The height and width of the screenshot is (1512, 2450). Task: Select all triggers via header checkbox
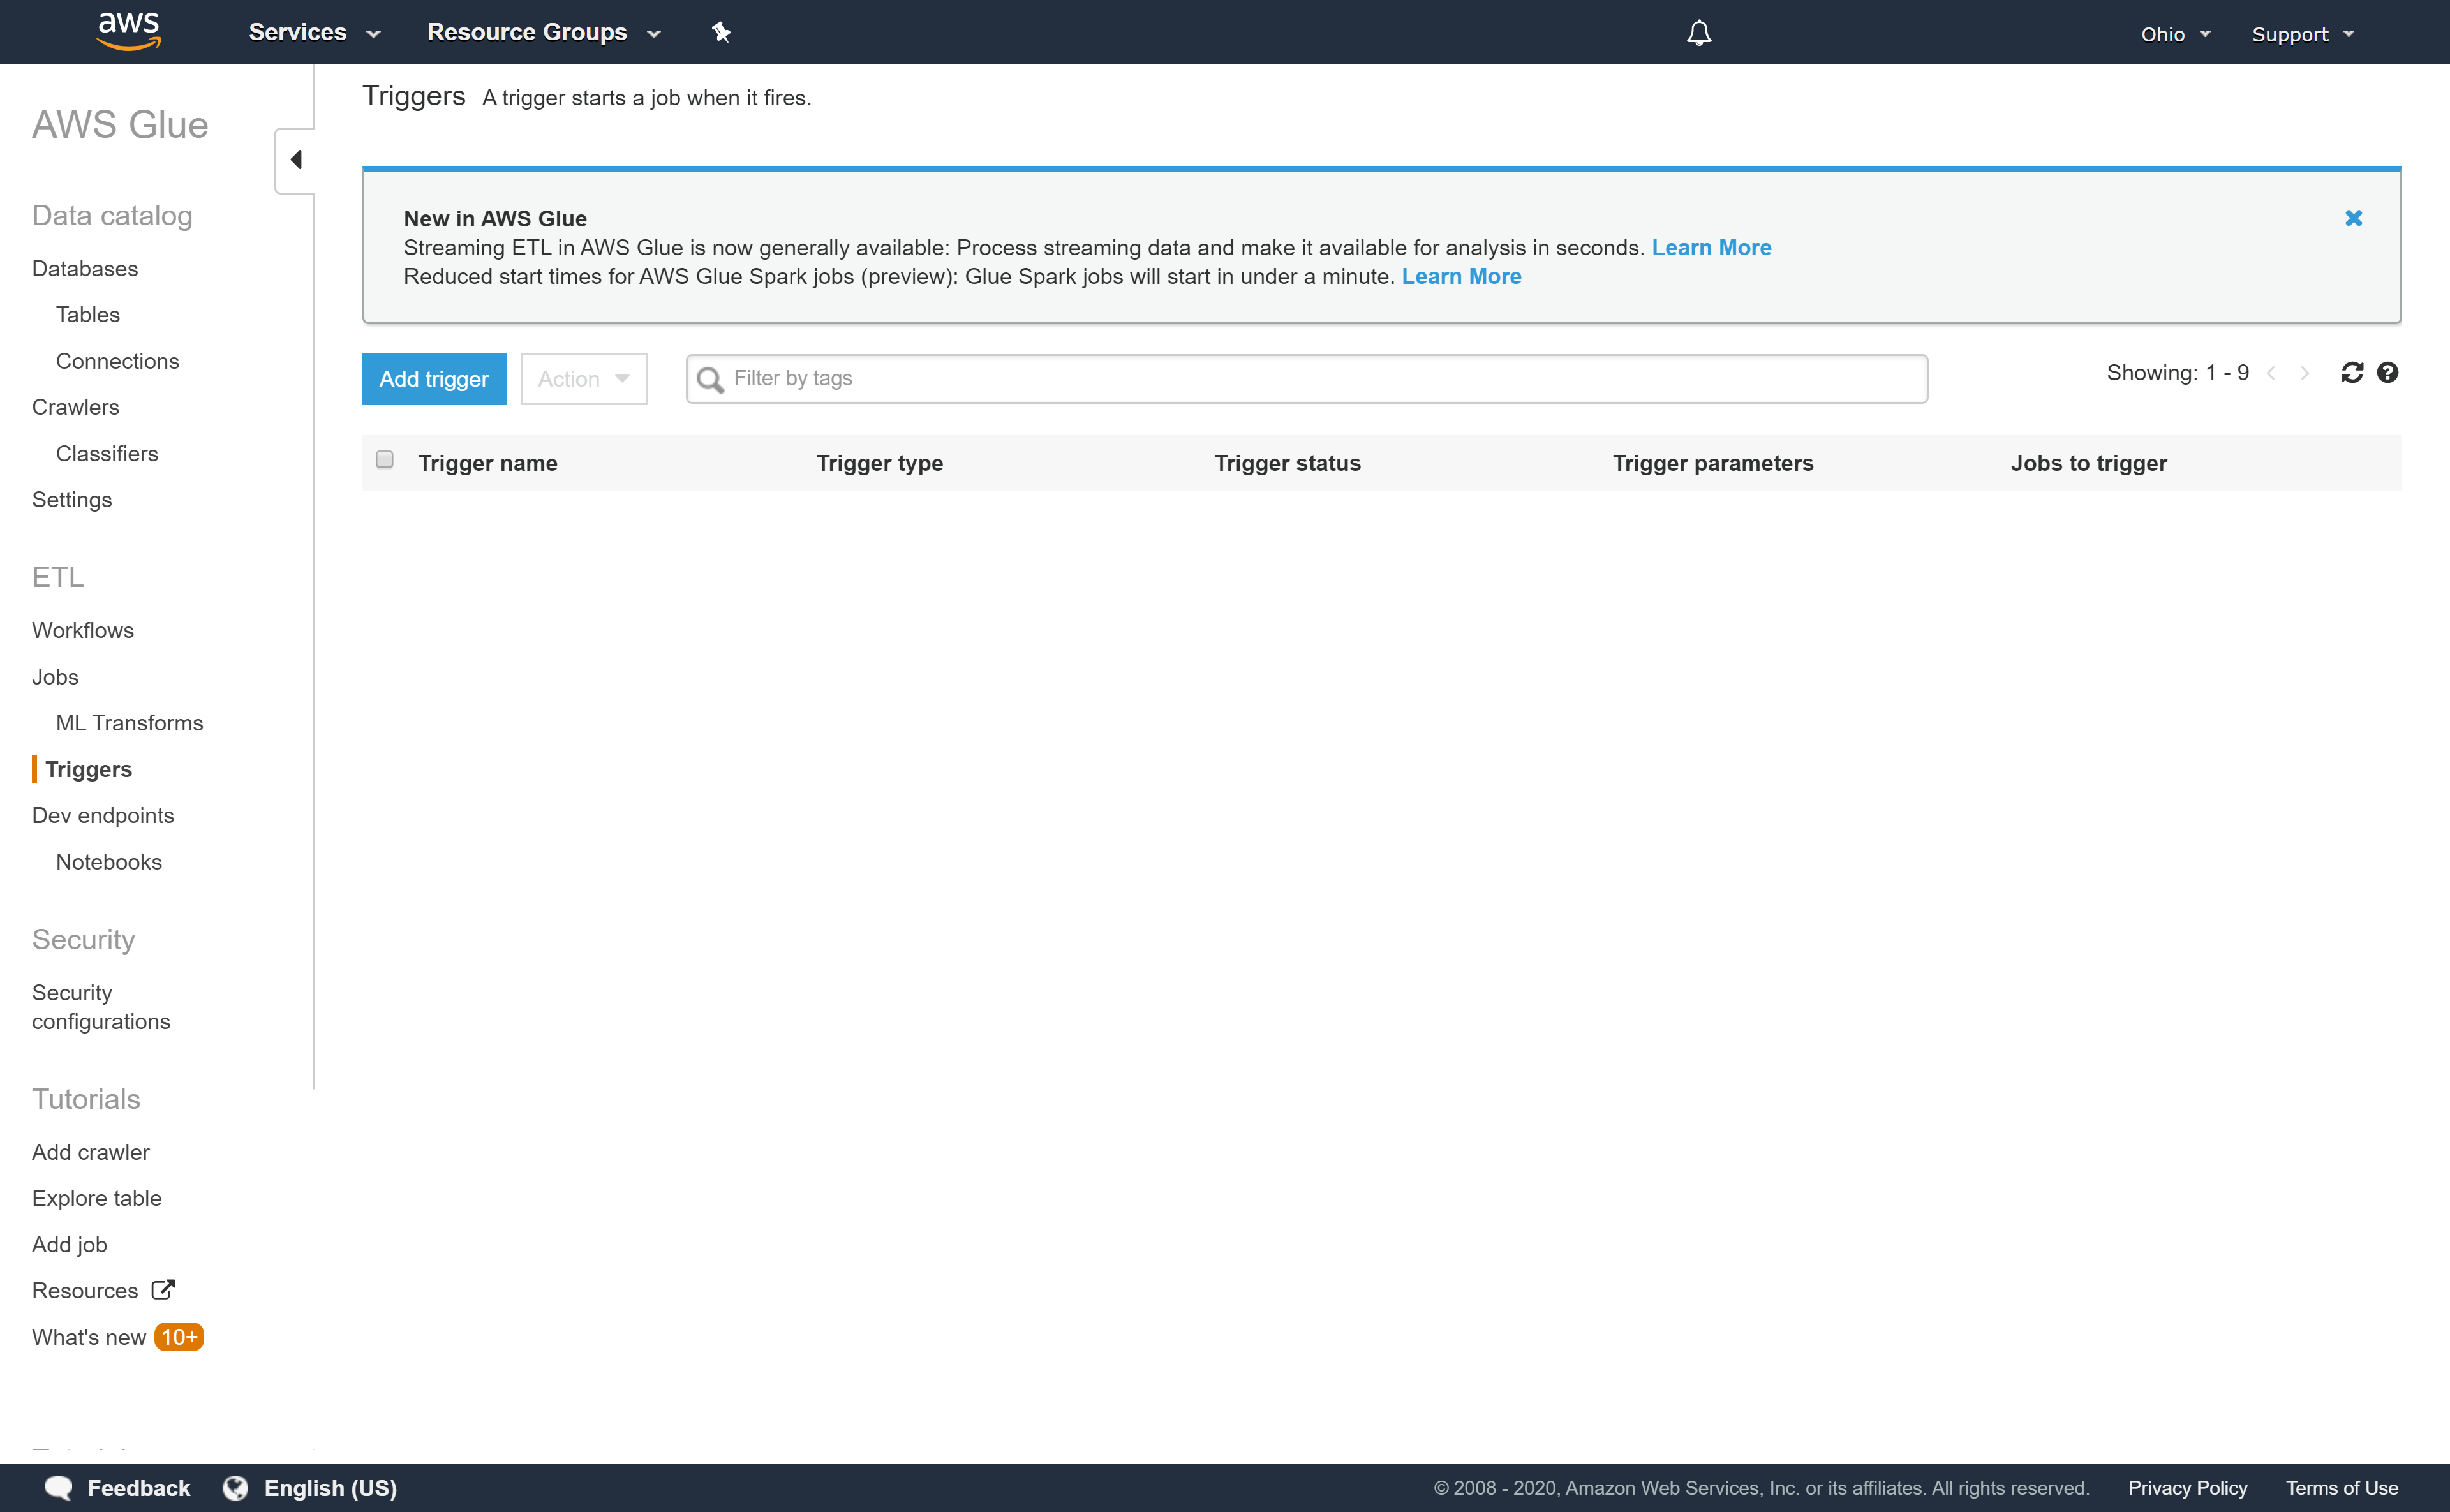point(385,459)
